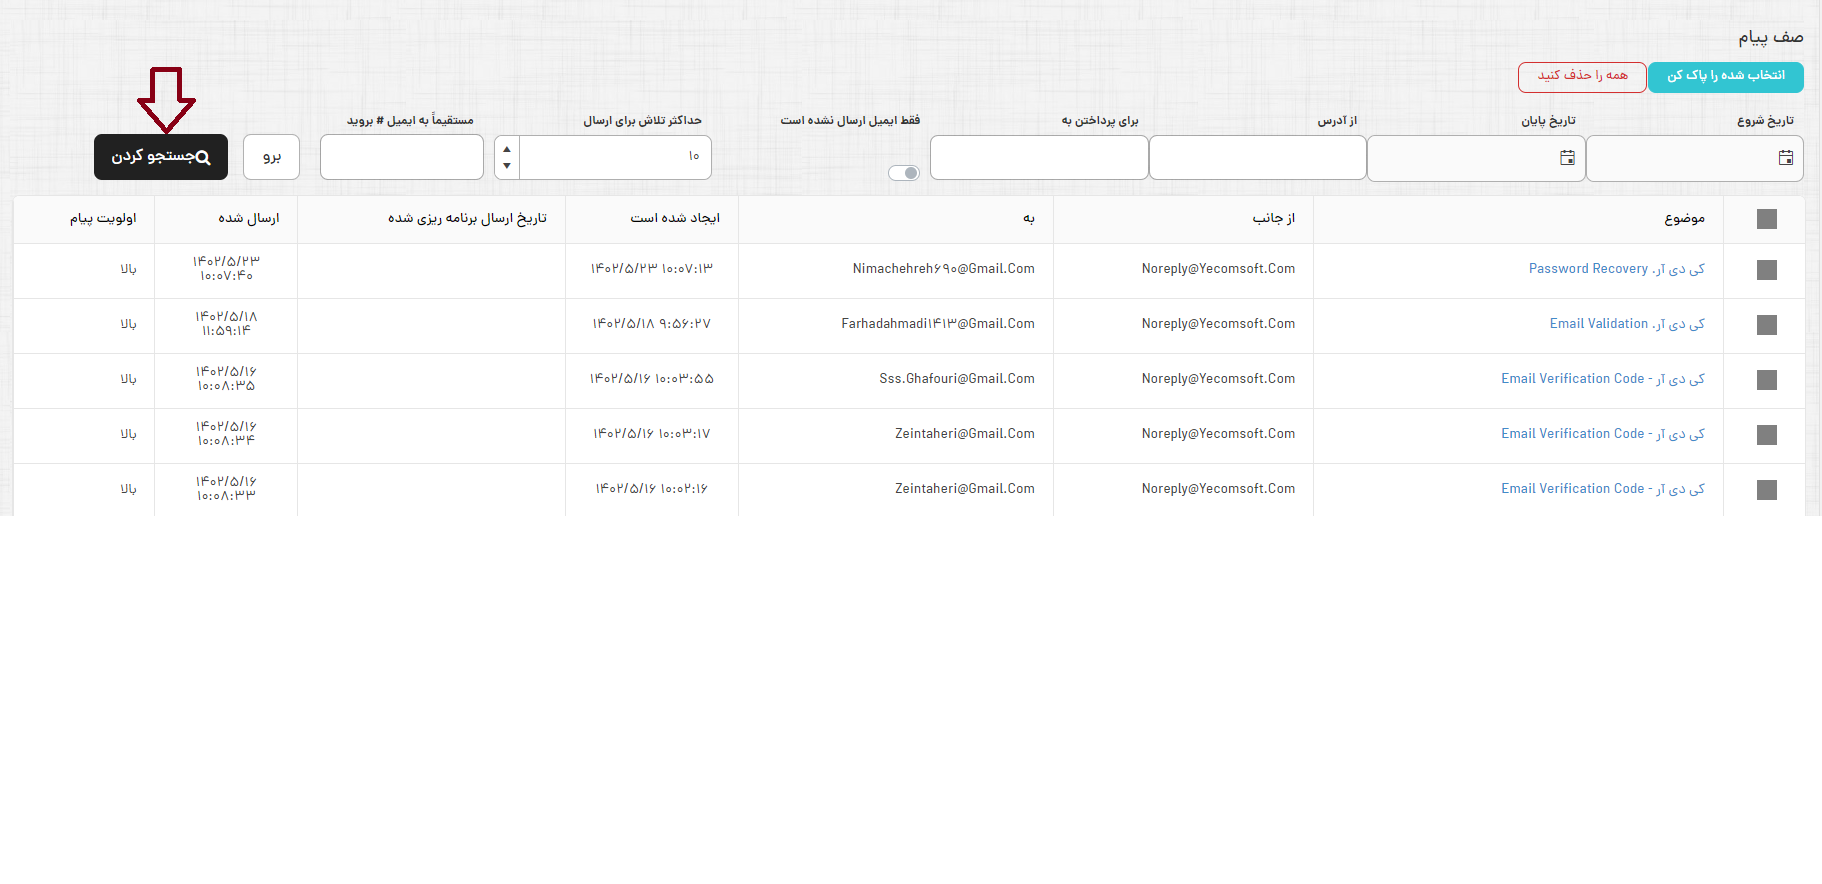The image size is (1822, 884).
Task: Check the Email Validation row checkbox
Action: point(1766,325)
